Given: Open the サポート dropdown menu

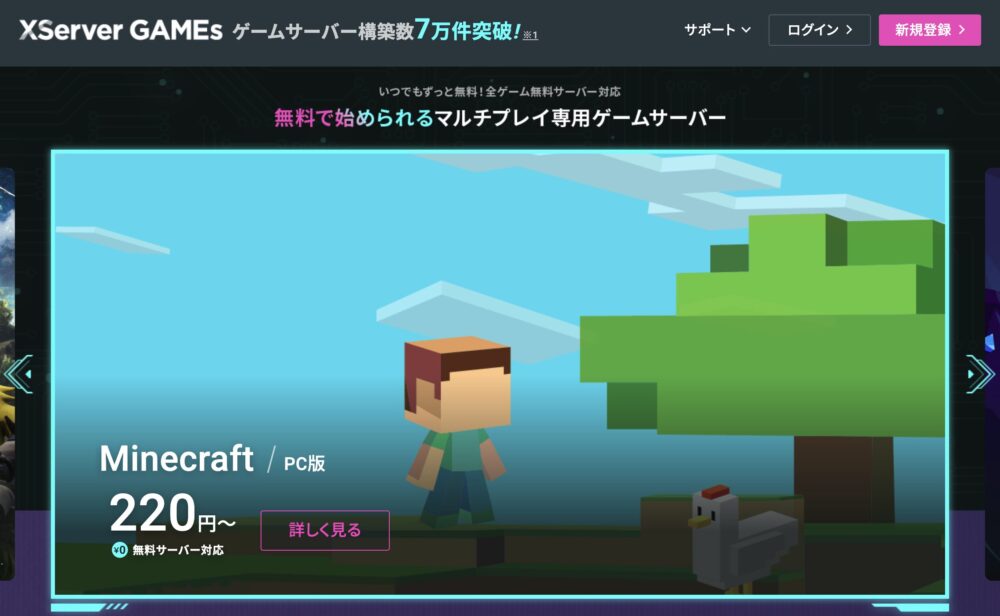Looking at the screenshot, I should tap(712, 30).
